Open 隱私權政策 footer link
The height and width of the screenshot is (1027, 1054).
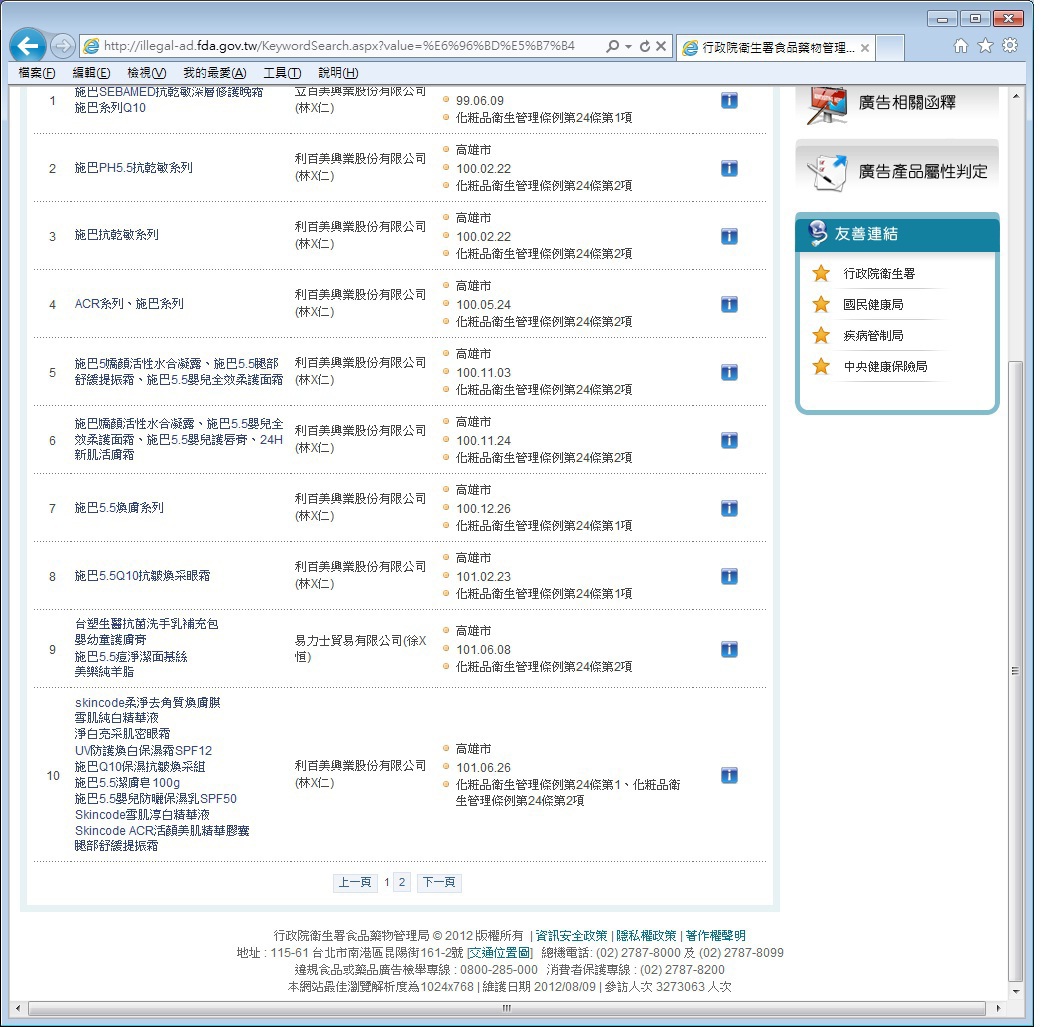point(646,936)
